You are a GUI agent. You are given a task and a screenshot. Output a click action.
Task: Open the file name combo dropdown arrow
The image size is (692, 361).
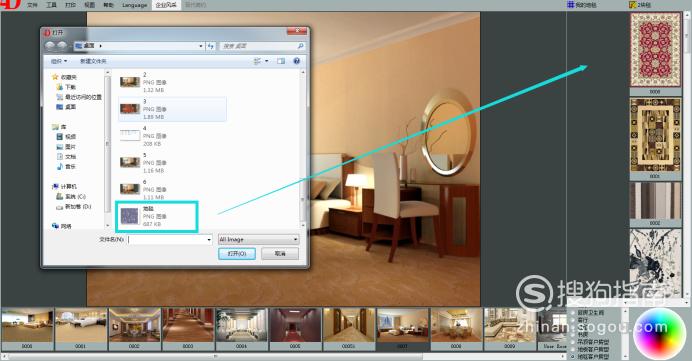209,240
